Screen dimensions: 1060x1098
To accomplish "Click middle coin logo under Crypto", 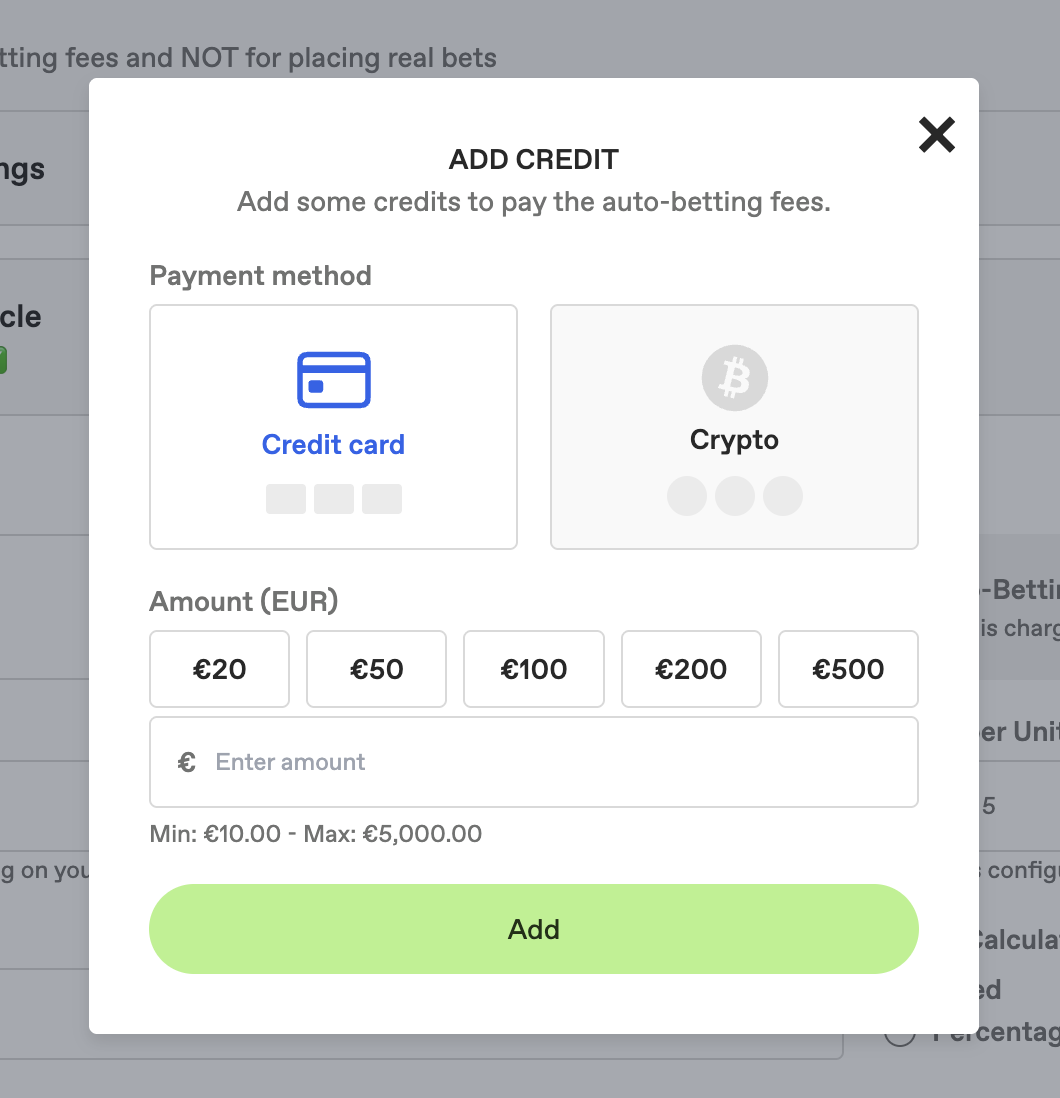I will (735, 496).
